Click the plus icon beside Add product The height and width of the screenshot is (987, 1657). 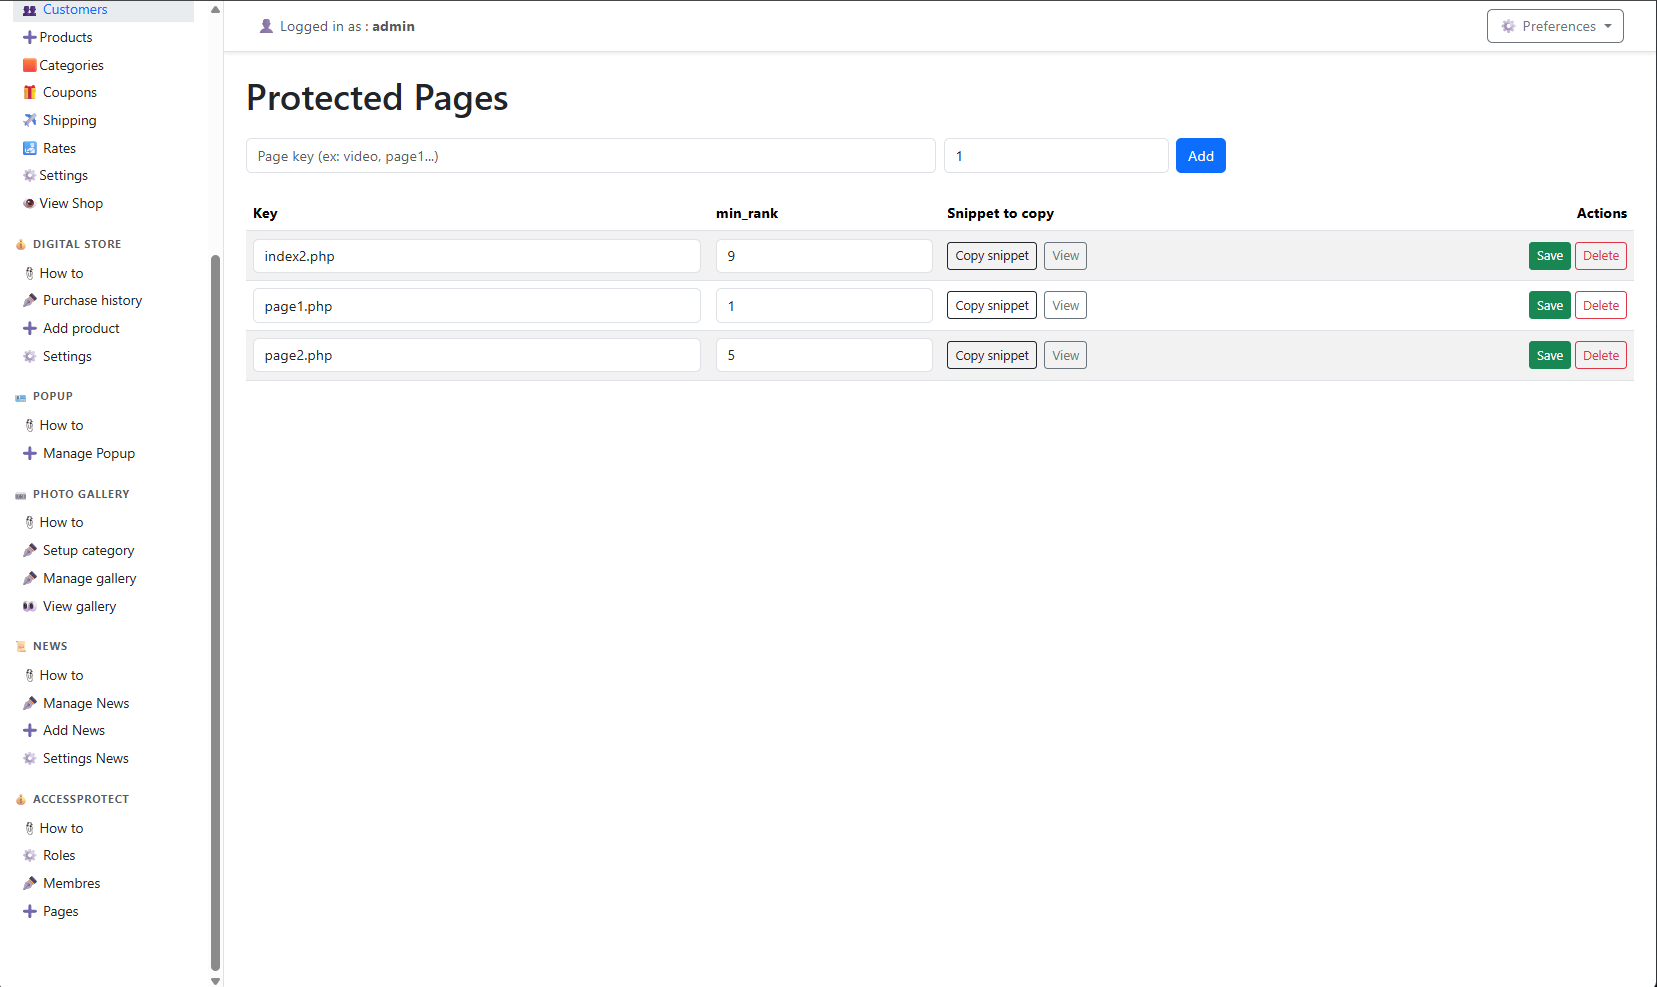[30, 328]
